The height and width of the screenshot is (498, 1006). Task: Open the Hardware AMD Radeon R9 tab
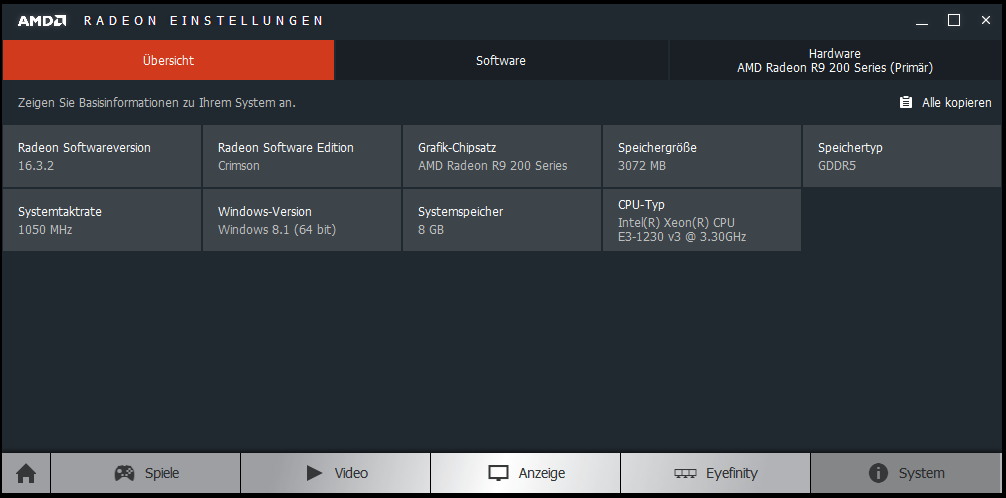click(835, 60)
